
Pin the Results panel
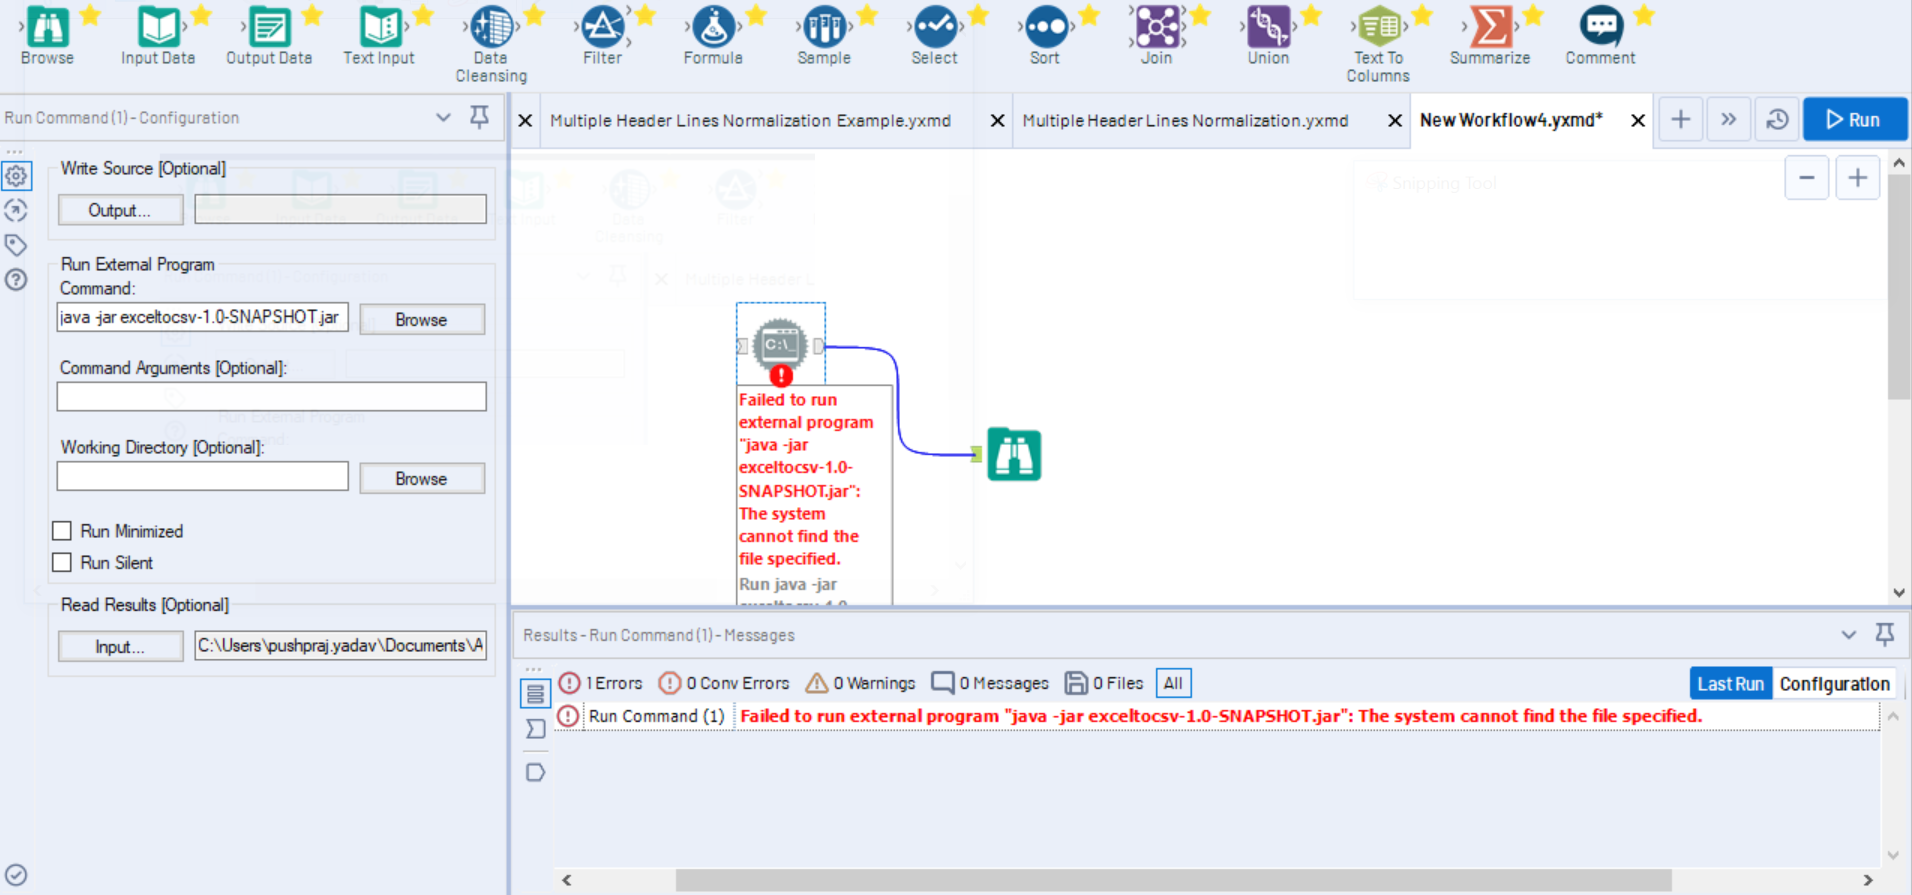(1884, 634)
